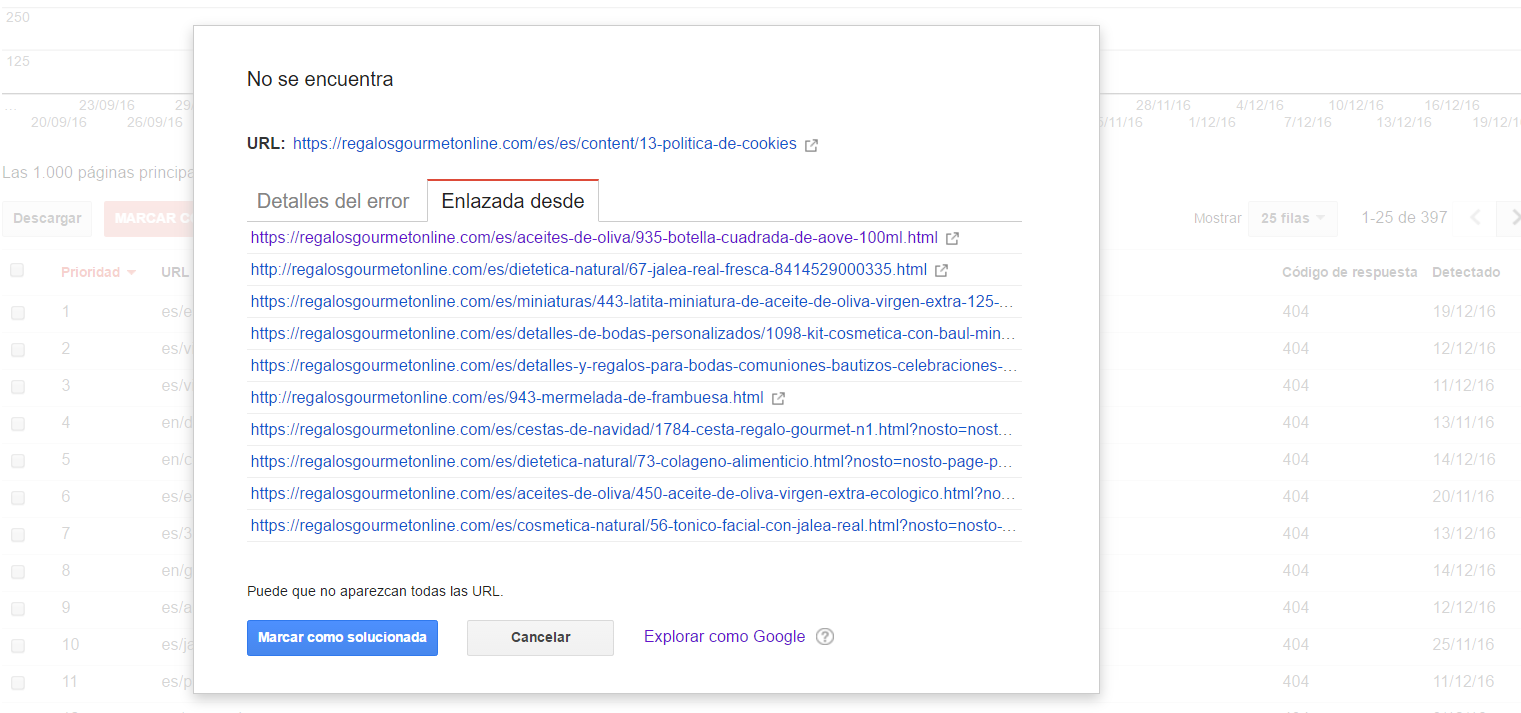Open the cesta-regalo-gourmet-n1 link
Image resolution: width=1521 pixels, height=713 pixels.
click(x=632, y=430)
